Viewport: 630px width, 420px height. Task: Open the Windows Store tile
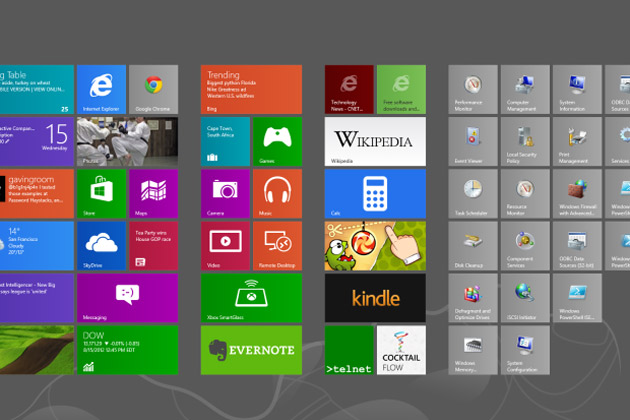click(x=101, y=192)
